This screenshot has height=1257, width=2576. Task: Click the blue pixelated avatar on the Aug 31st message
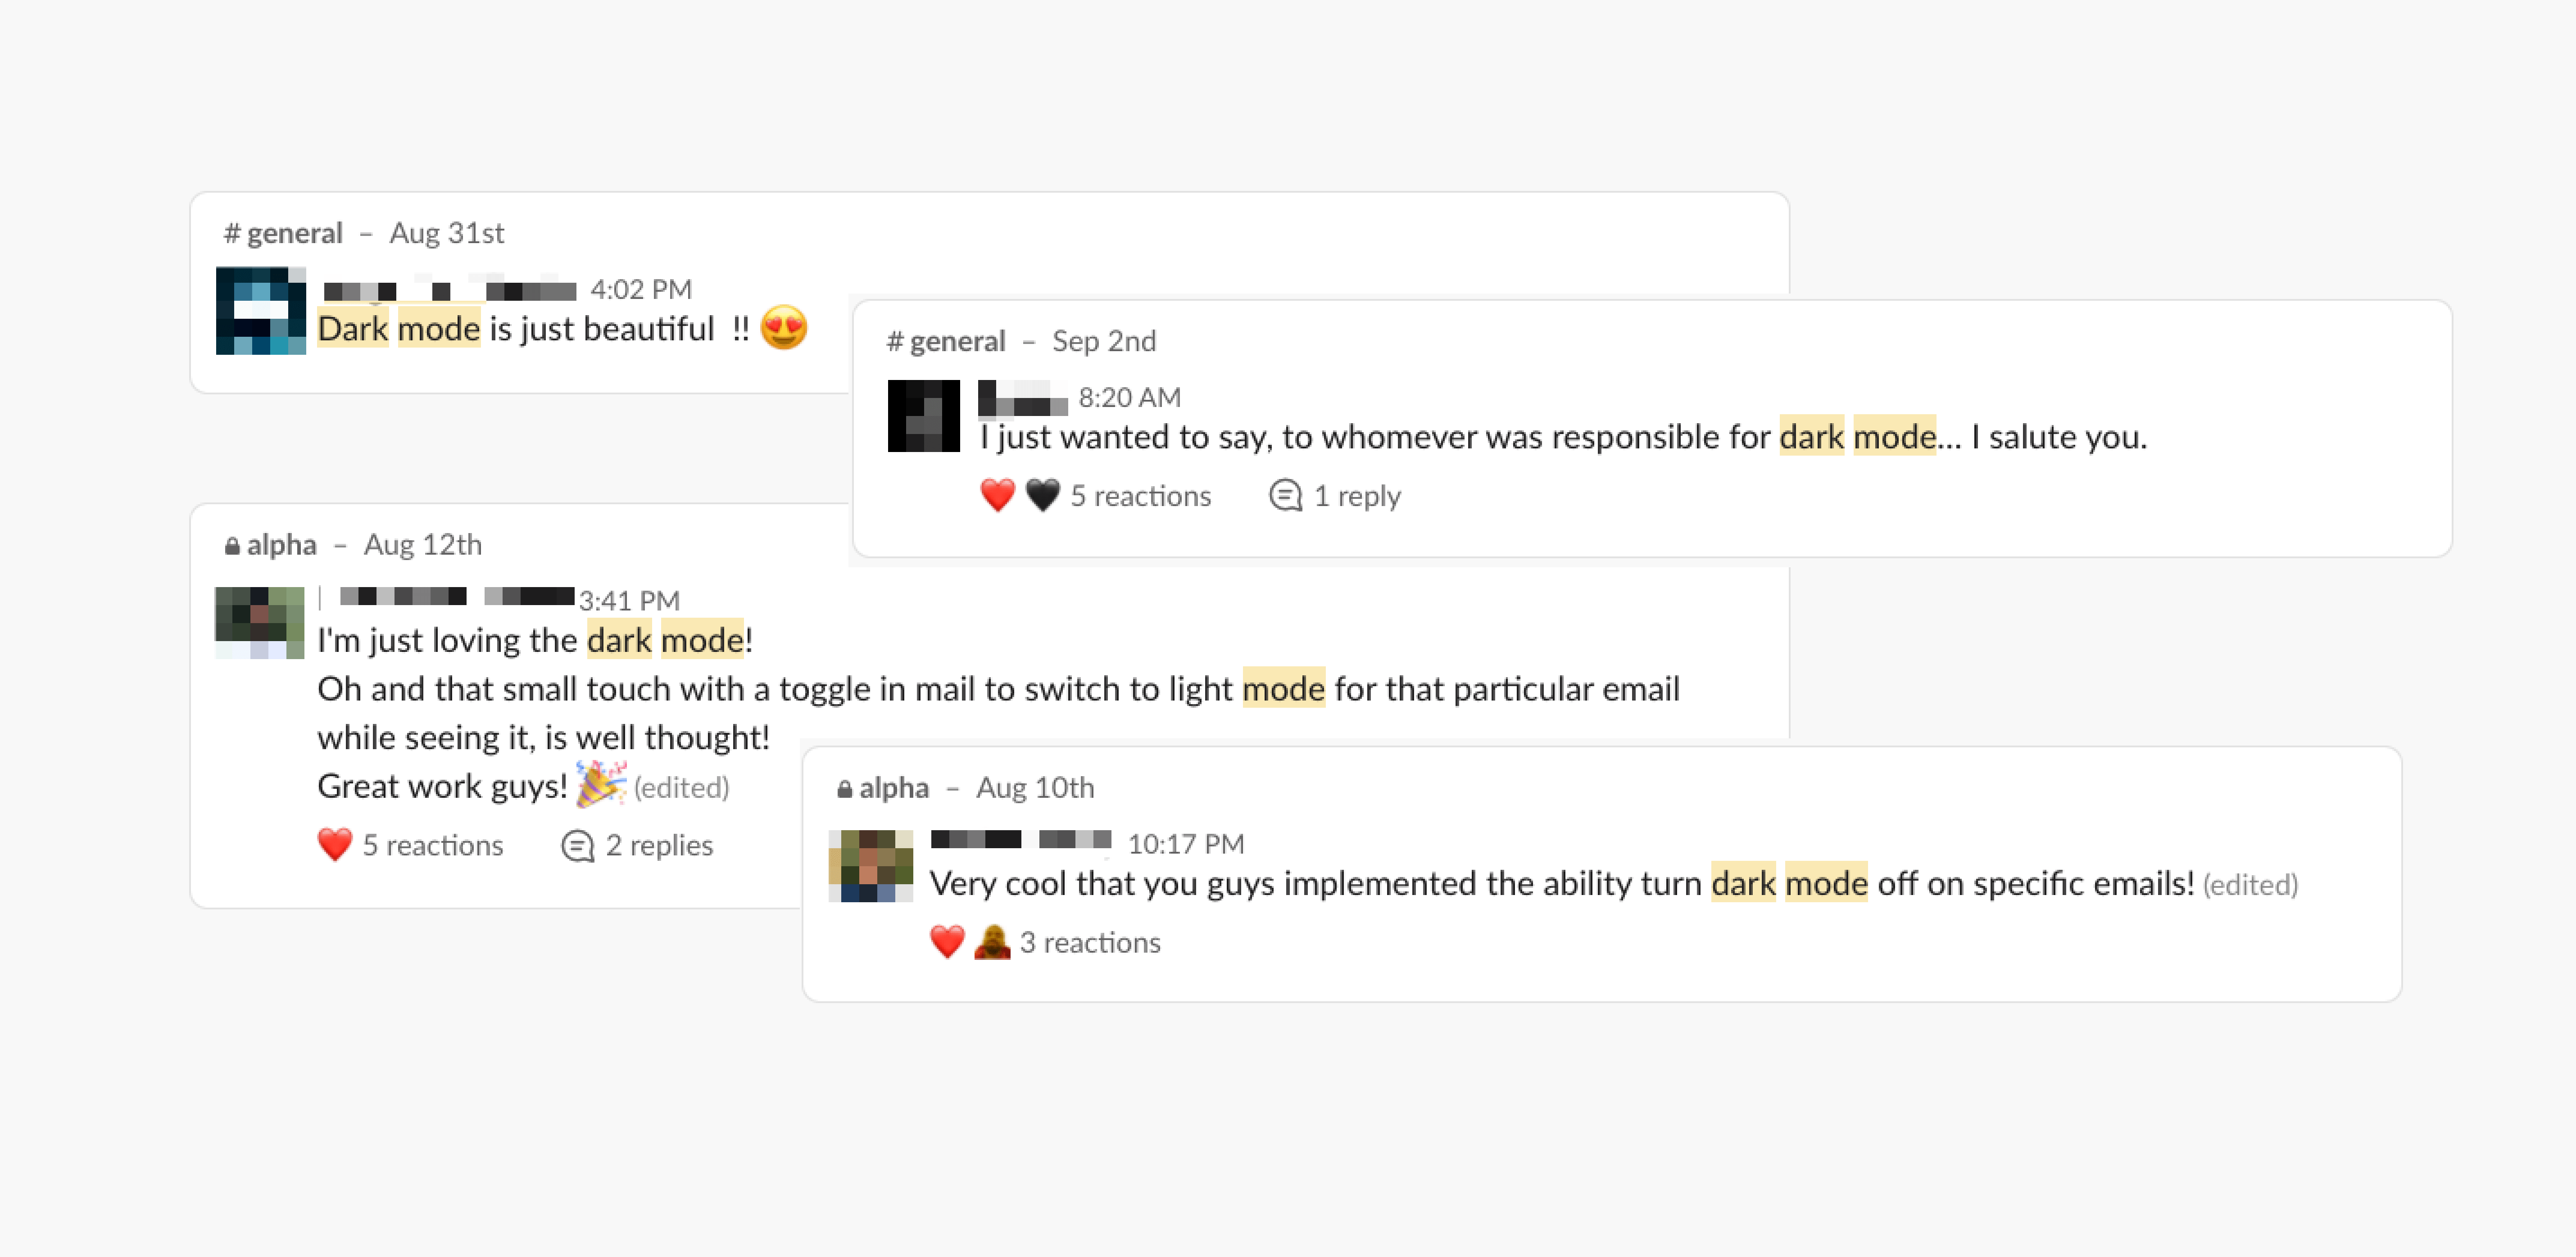point(261,310)
